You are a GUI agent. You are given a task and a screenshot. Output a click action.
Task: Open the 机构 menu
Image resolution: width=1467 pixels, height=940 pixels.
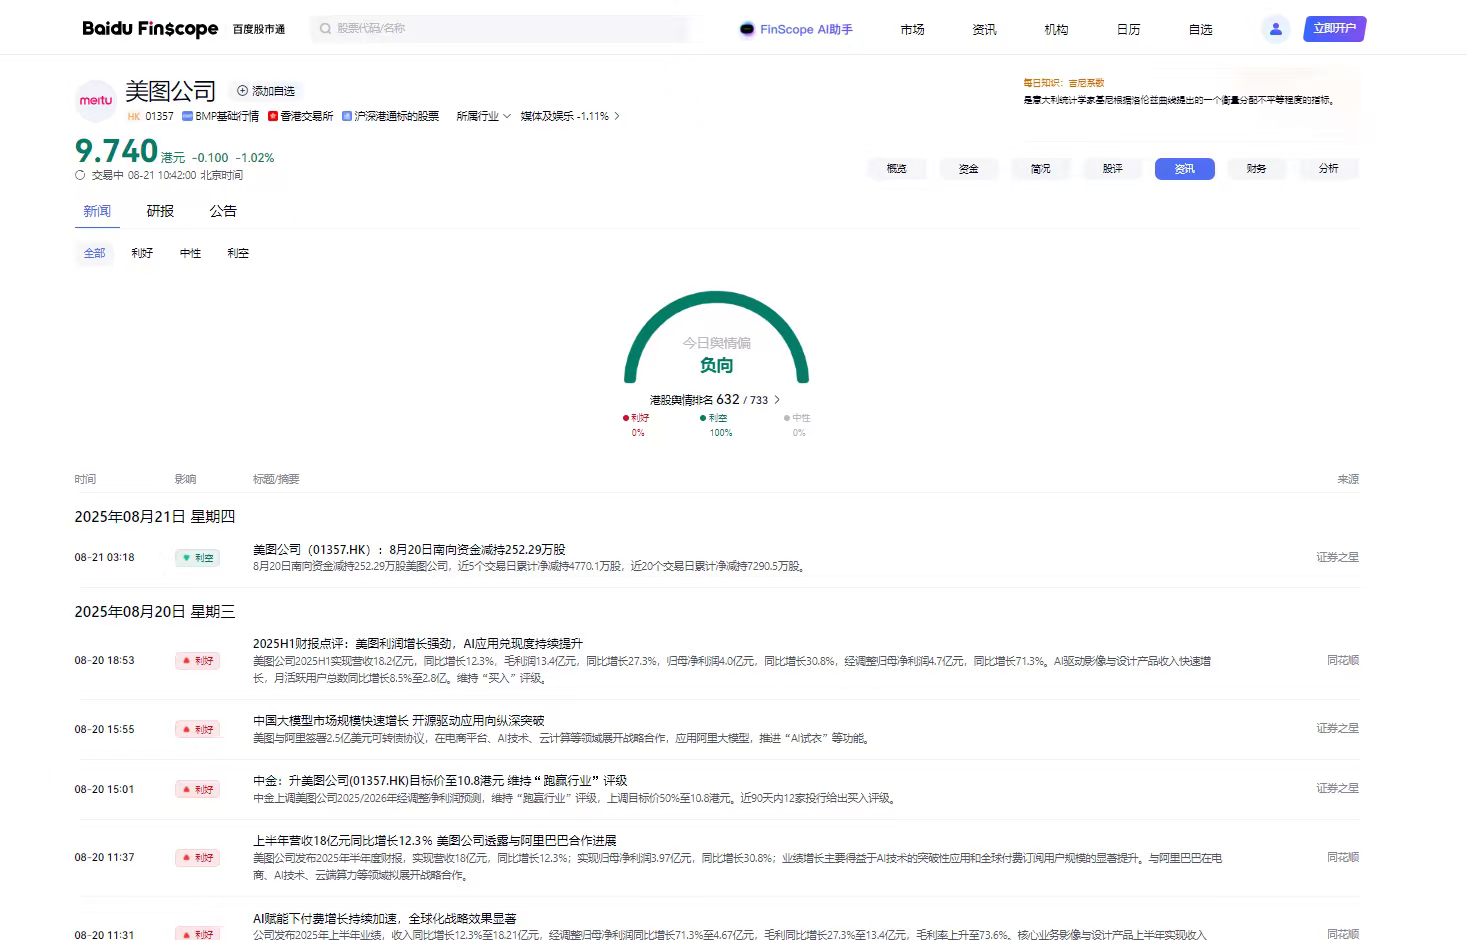coord(1056,30)
